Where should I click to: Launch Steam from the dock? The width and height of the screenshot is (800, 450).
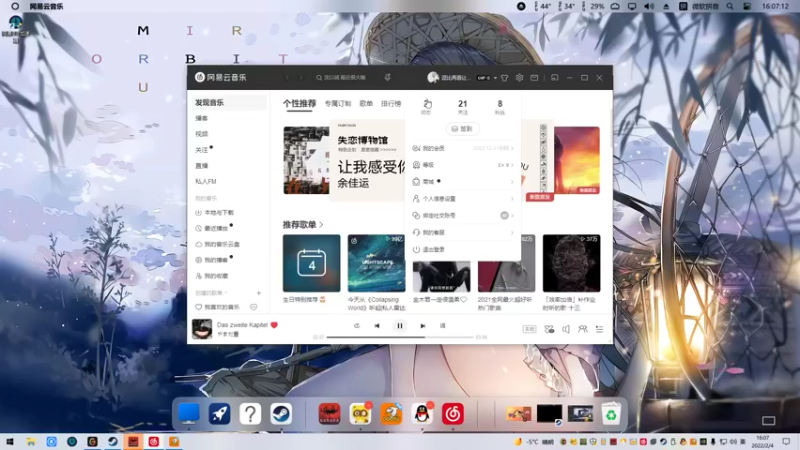click(281, 414)
